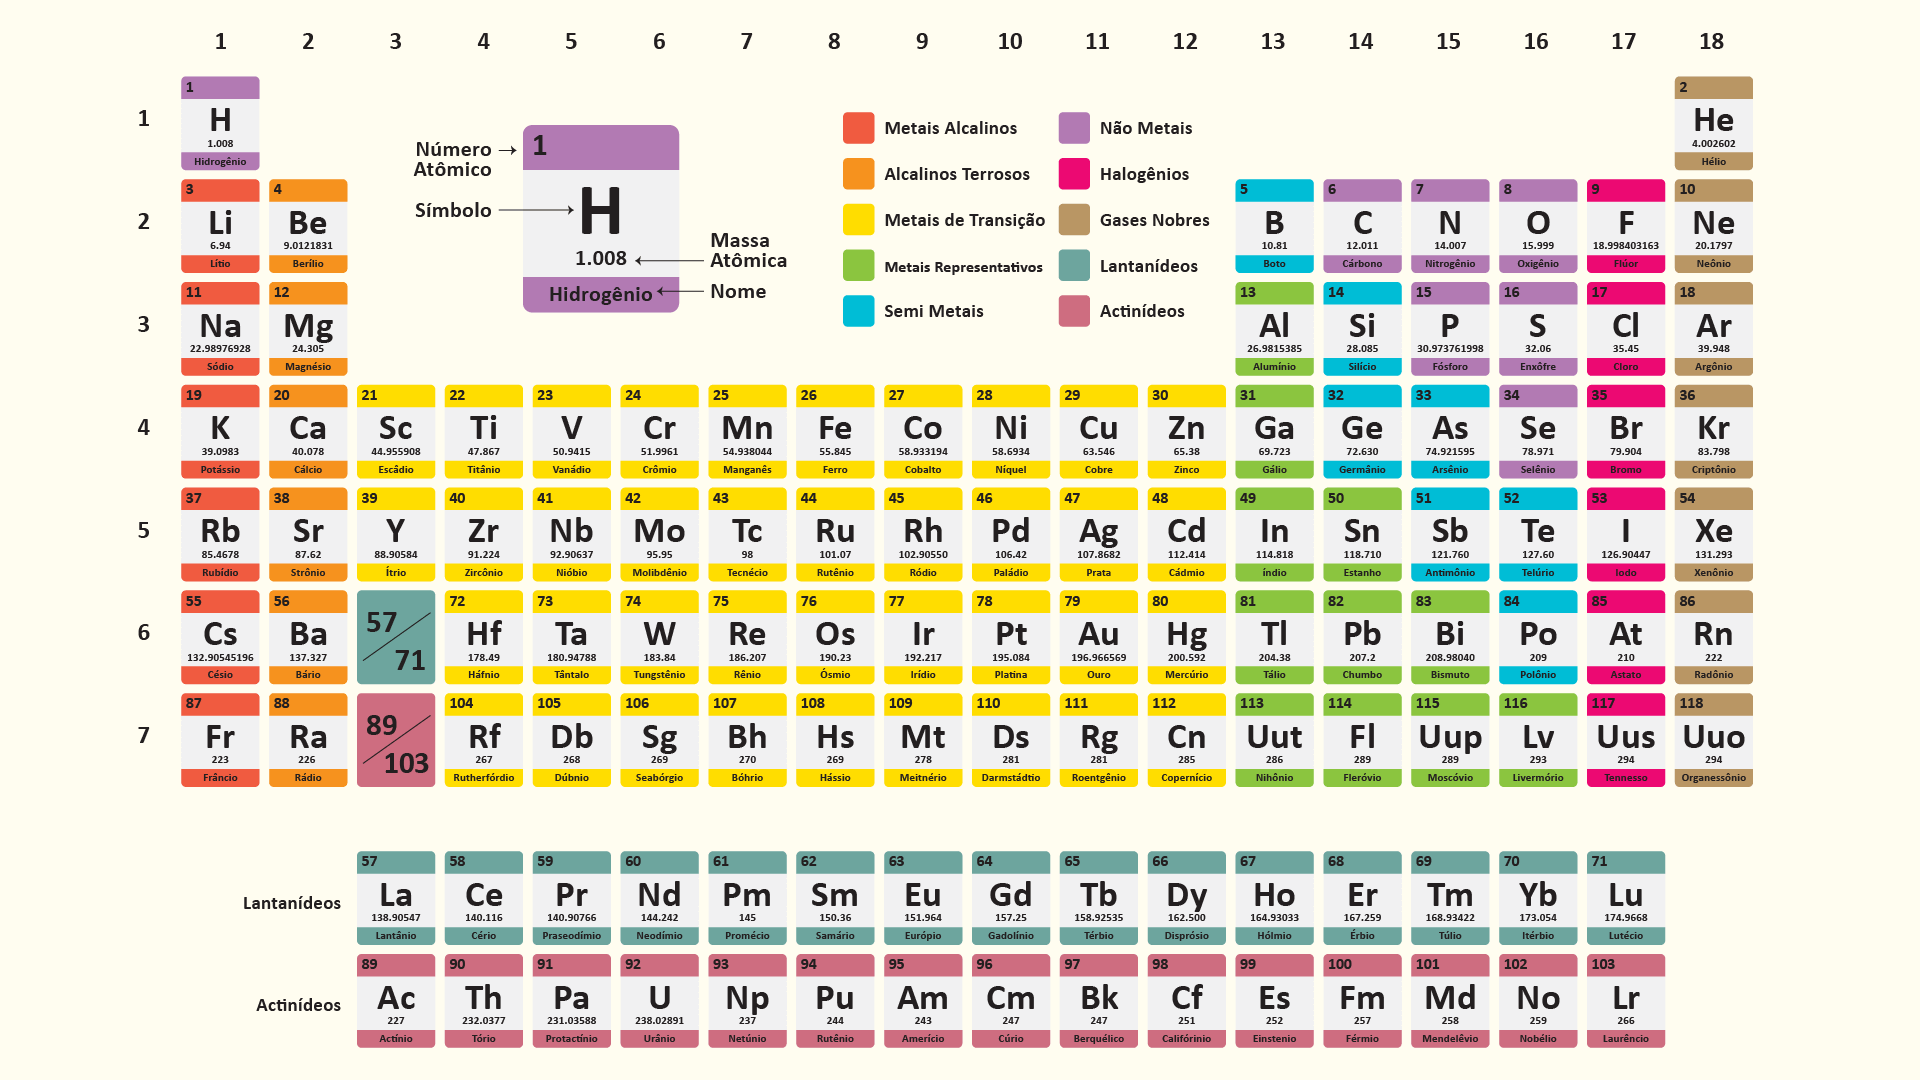
Task: Click the large Hidrogênio example card
Action: [601, 219]
